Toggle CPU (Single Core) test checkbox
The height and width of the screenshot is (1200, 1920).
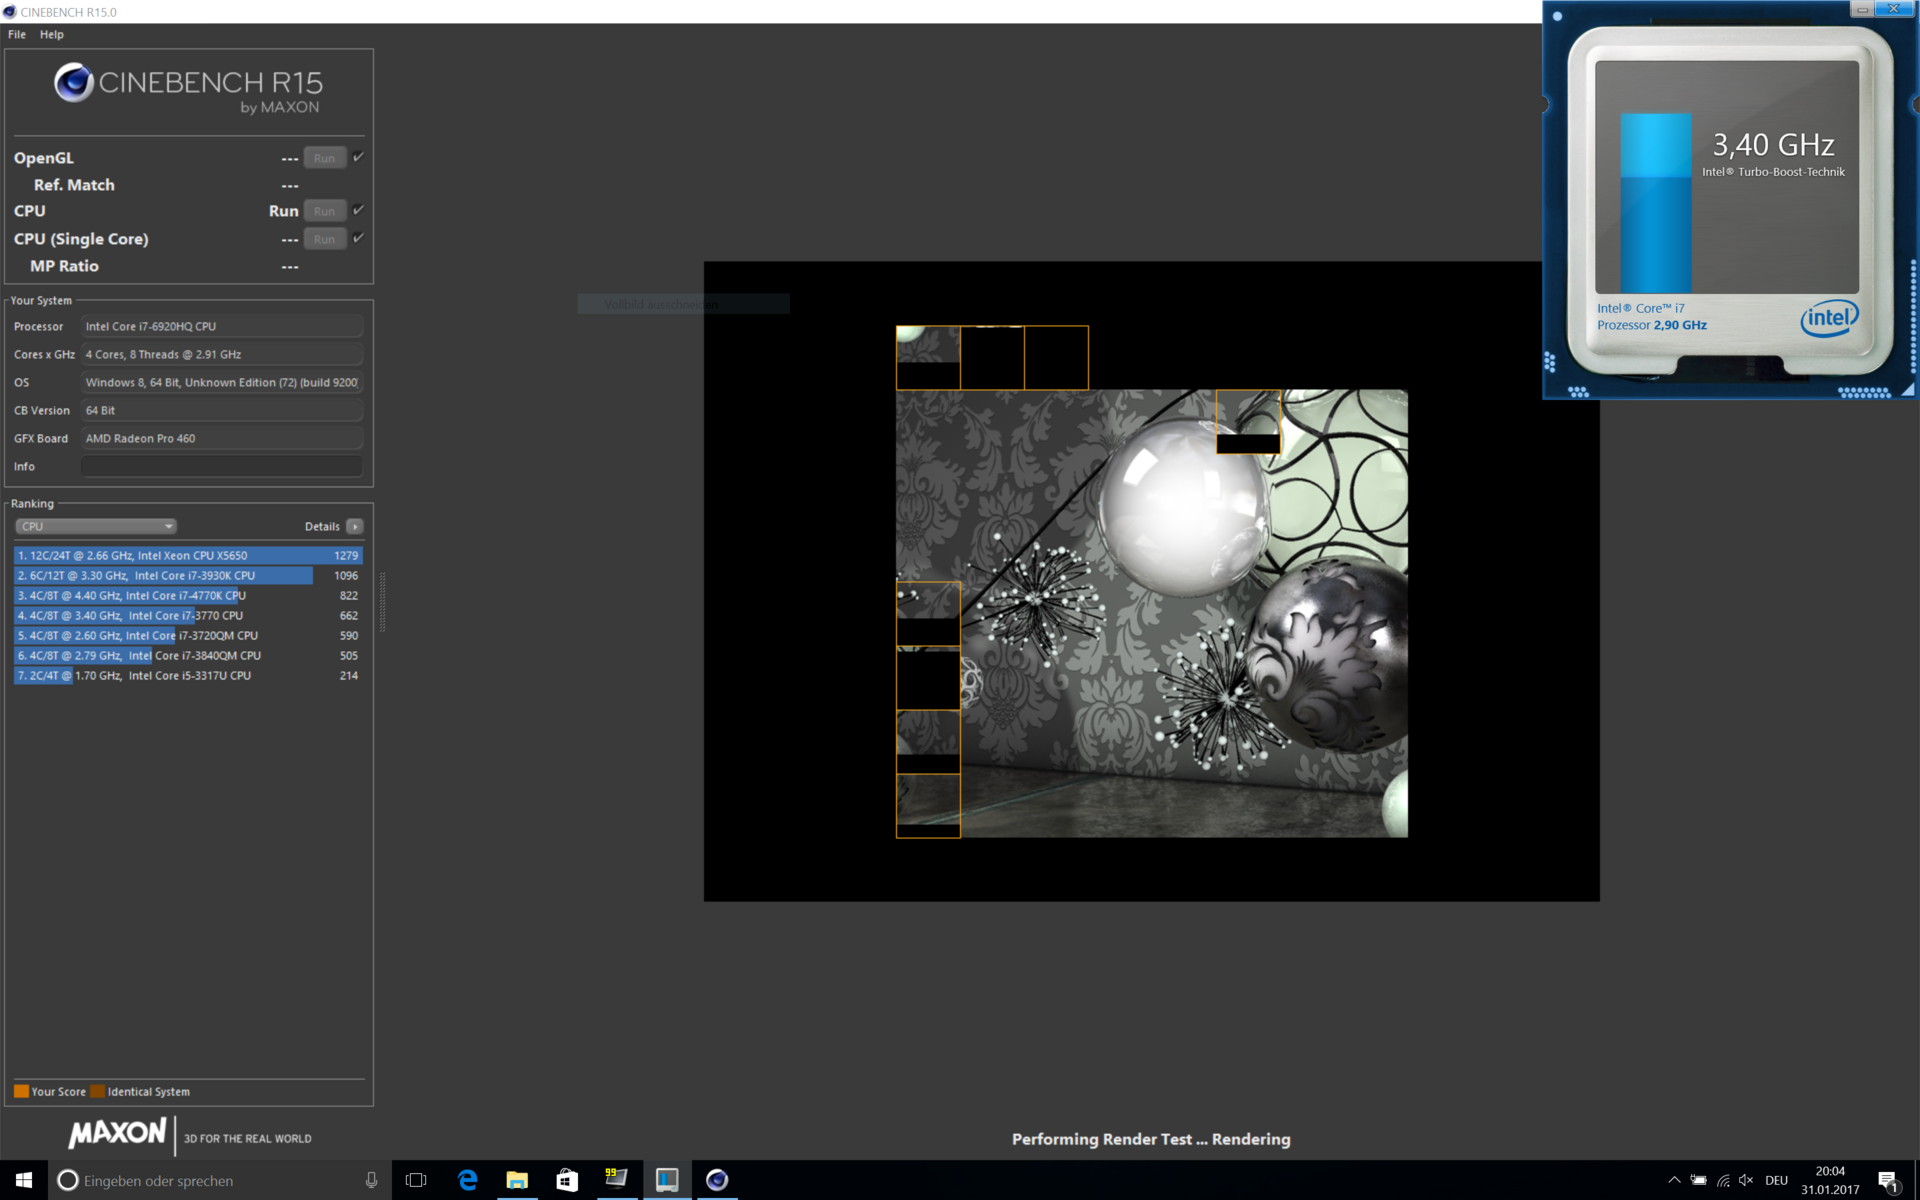[x=359, y=238]
